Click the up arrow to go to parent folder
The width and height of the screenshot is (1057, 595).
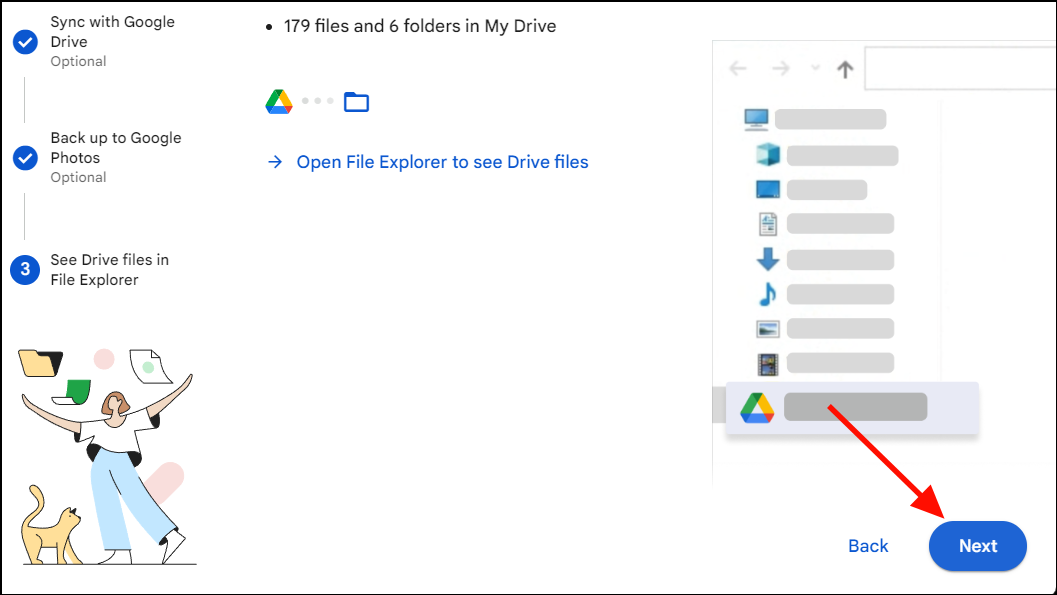(843, 66)
